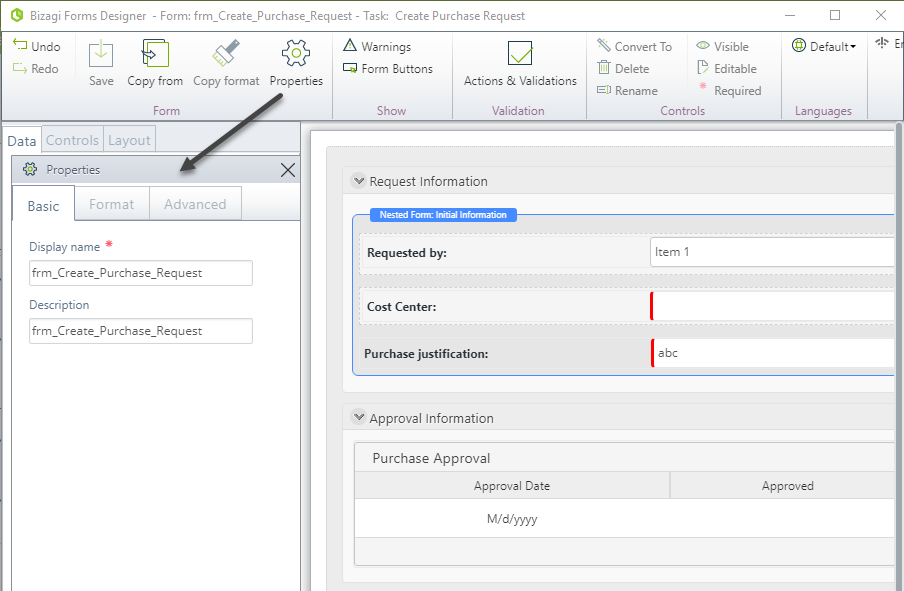Click the gear icon in Properties panel header

click(x=30, y=169)
